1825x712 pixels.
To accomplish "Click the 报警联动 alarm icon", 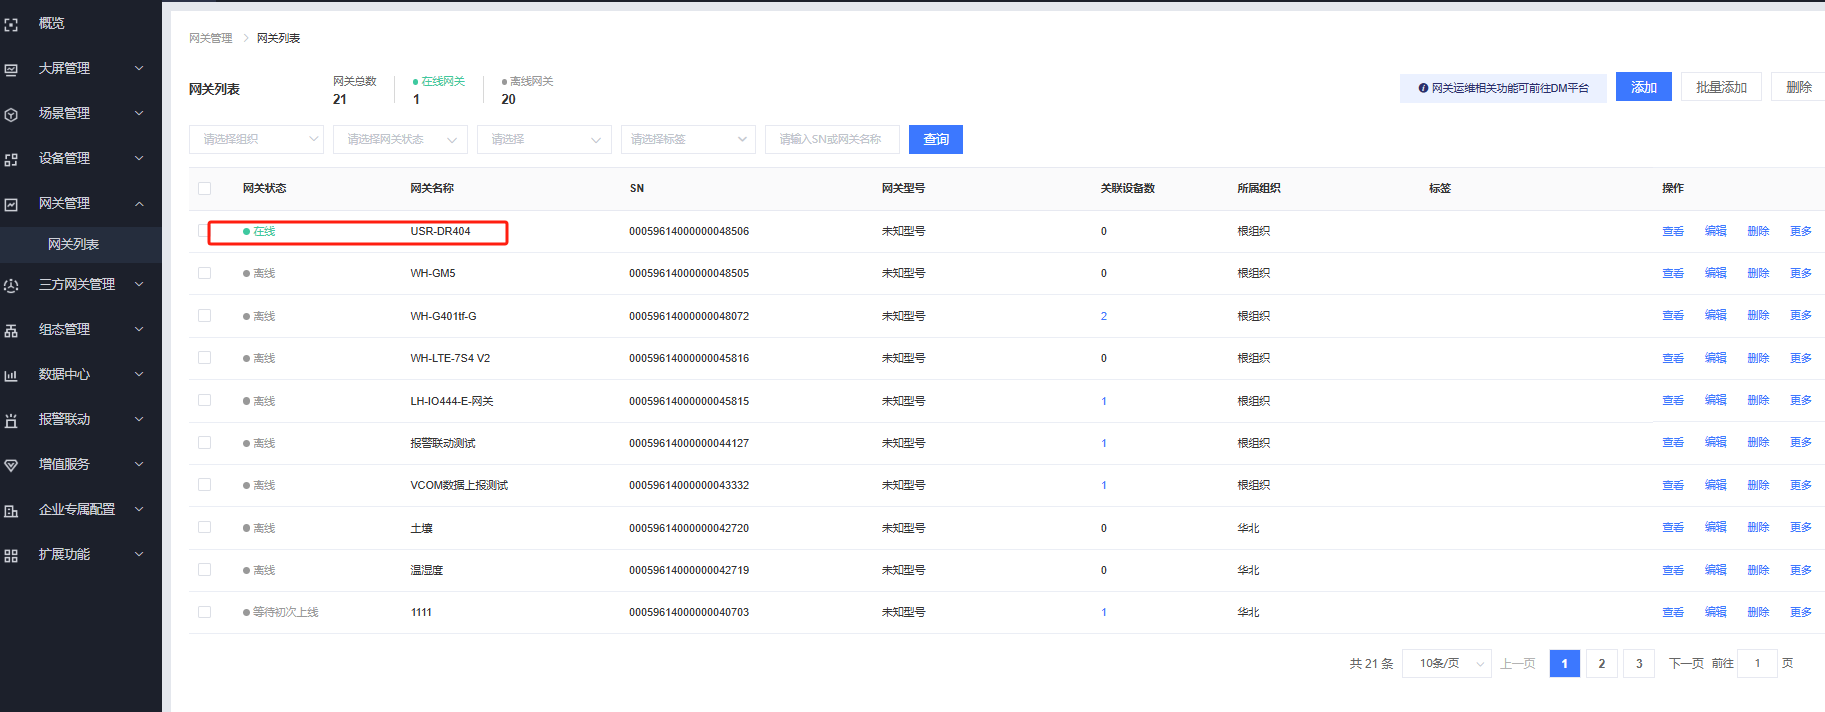I will (x=12, y=420).
